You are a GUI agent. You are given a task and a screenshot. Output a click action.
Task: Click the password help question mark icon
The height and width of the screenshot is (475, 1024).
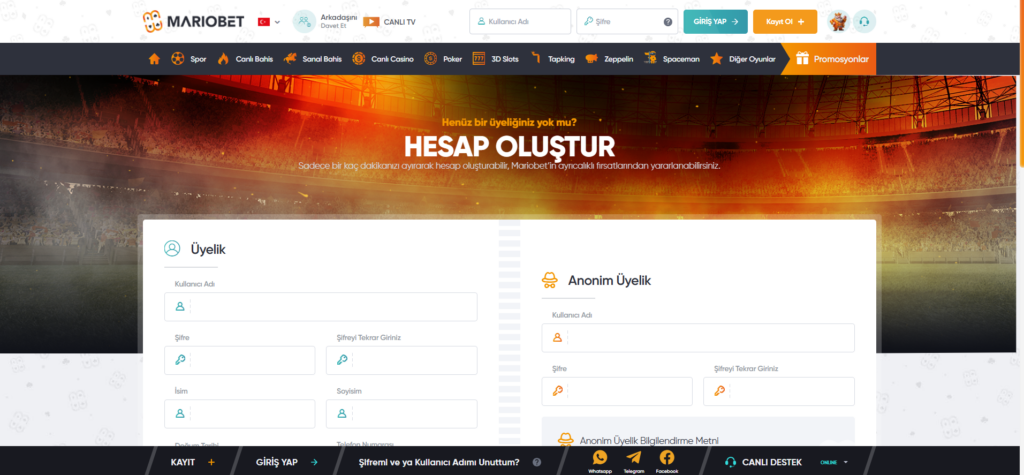[x=667, y=22]
